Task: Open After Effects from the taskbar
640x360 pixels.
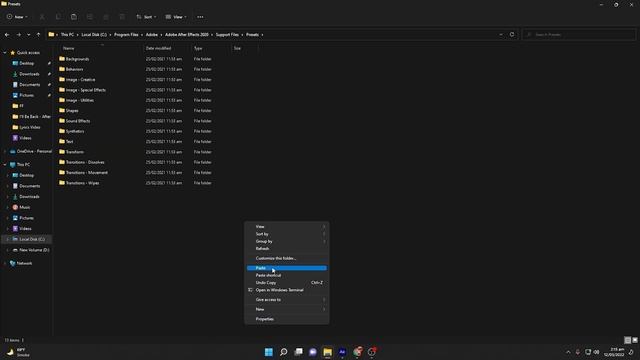Action: [x=342, y=352]
